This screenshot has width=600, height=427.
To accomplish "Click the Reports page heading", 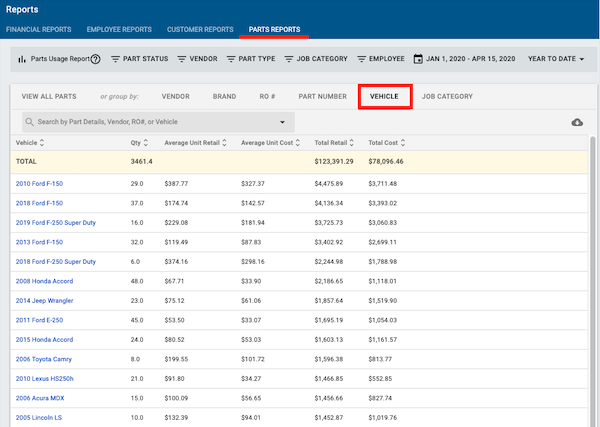I will pyautogui.click(x=22, y=10).
